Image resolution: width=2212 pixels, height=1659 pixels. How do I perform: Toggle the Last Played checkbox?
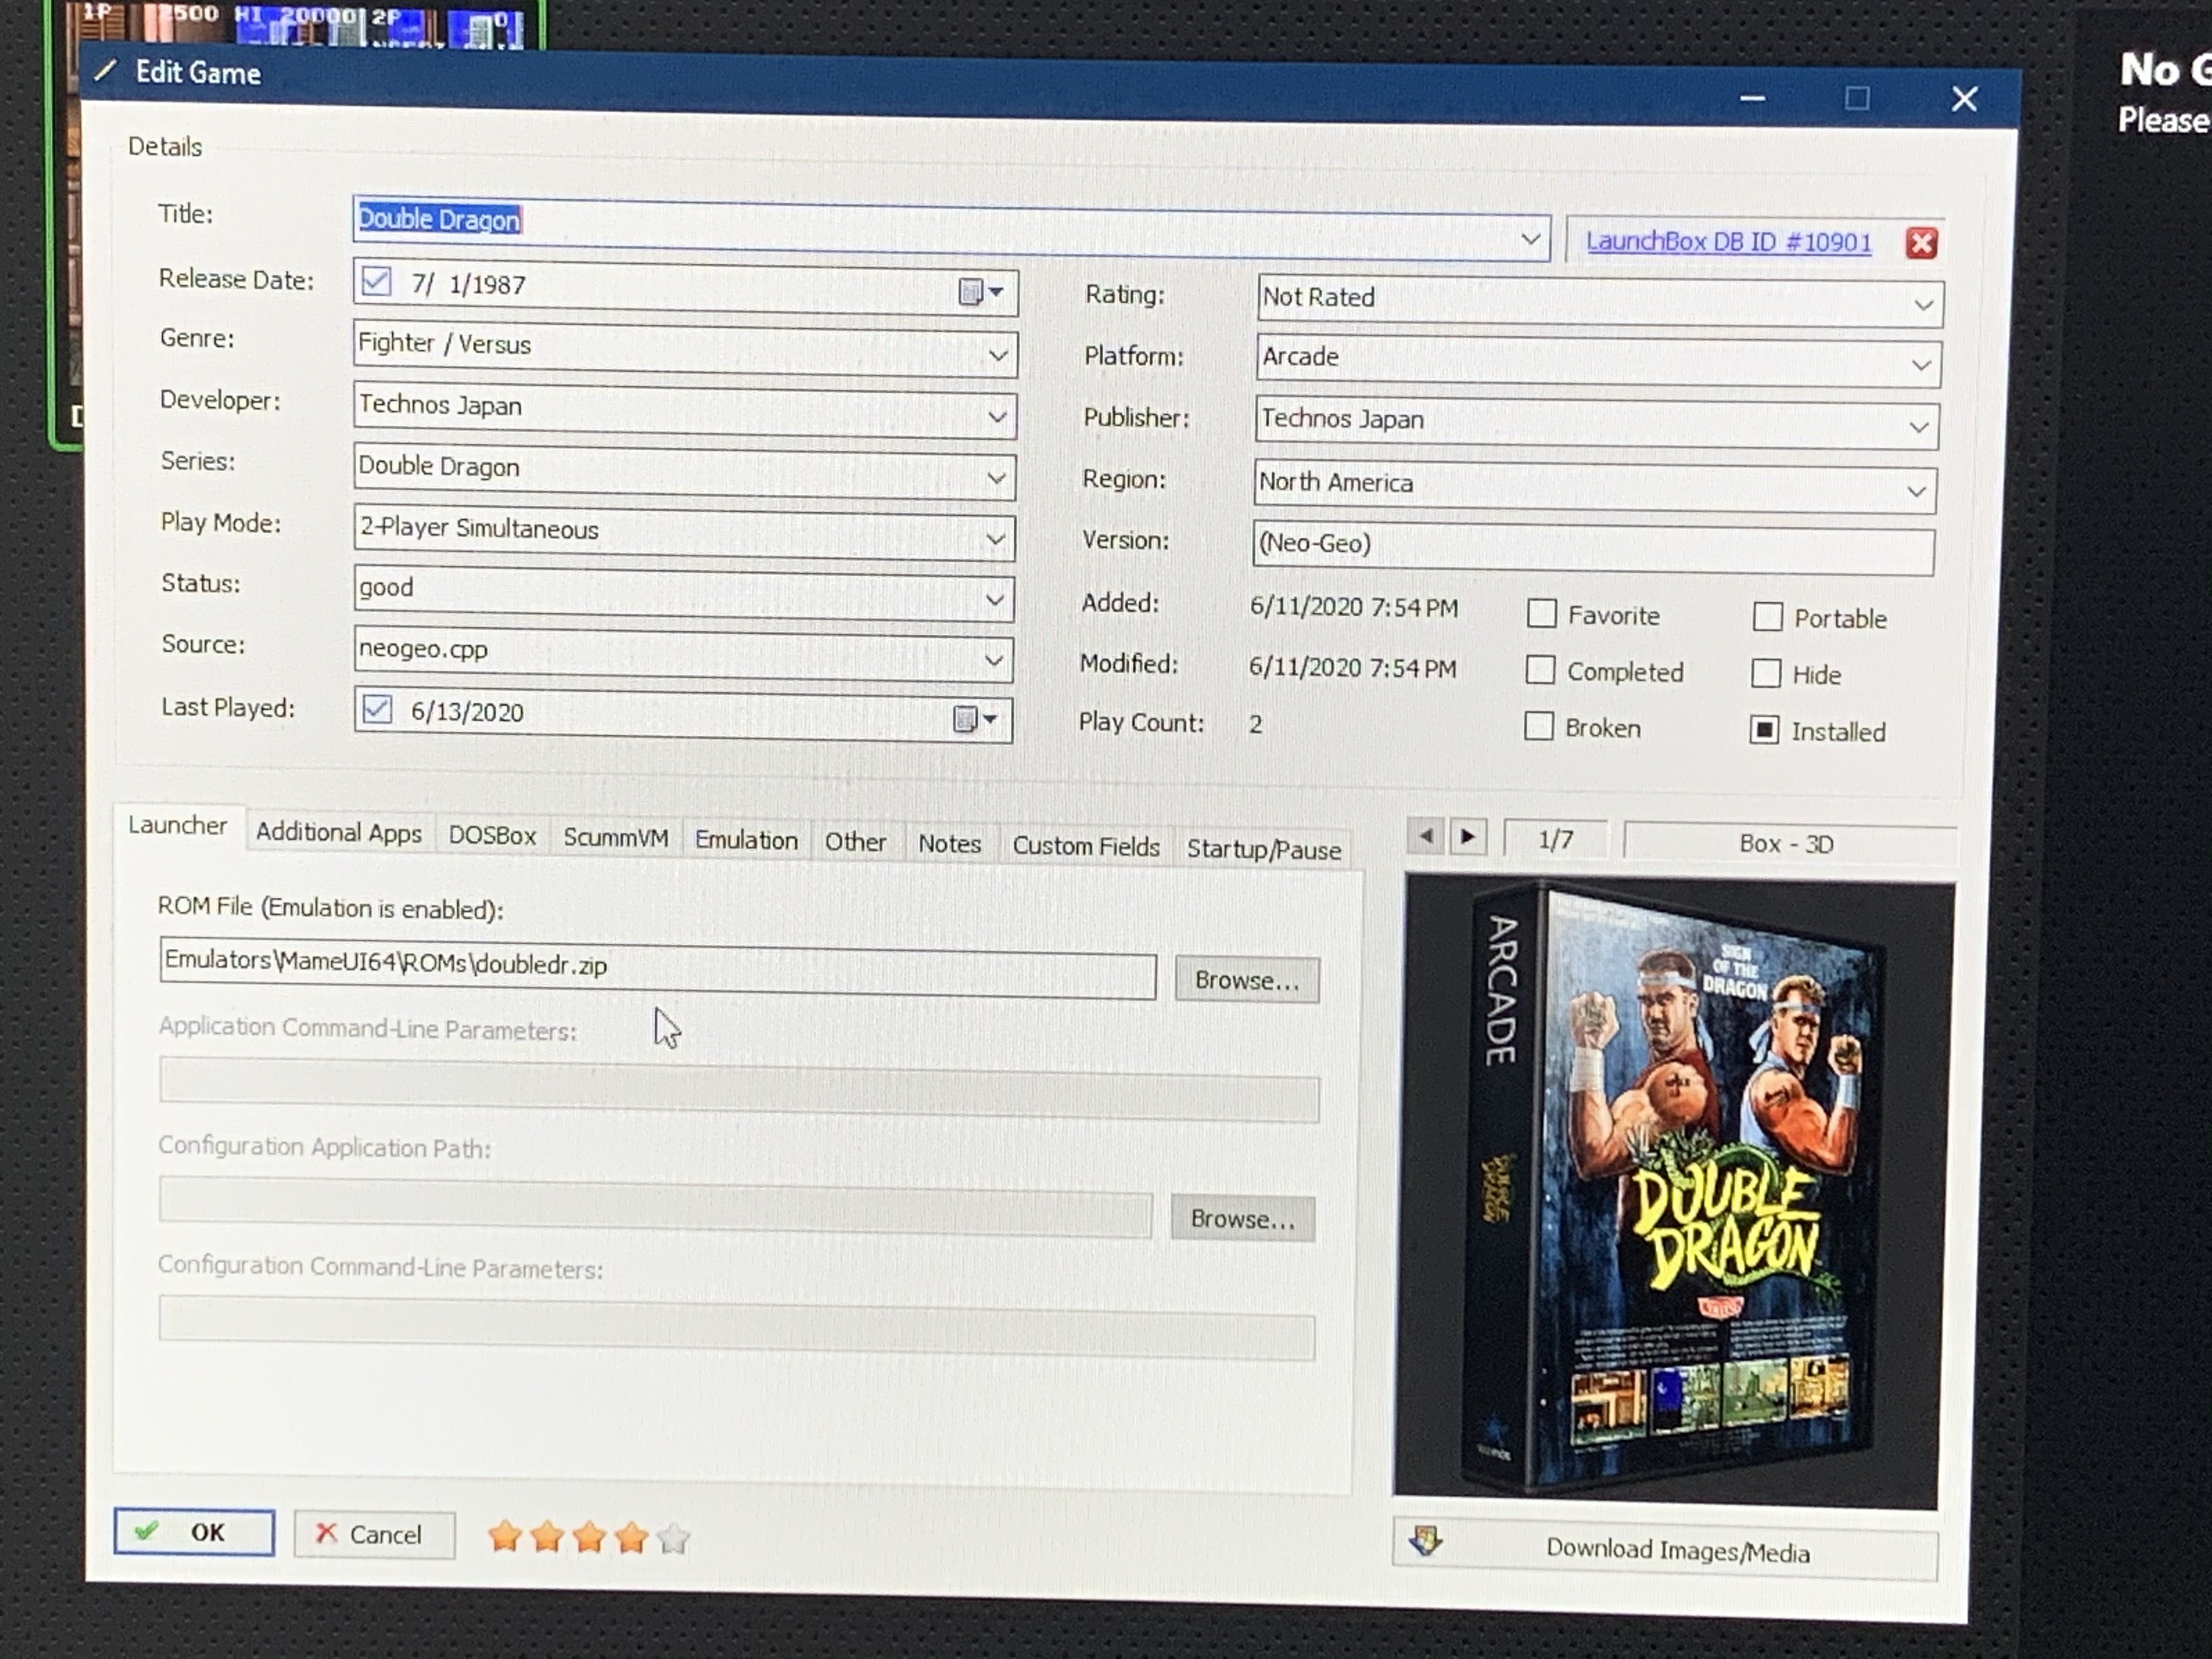376,709
